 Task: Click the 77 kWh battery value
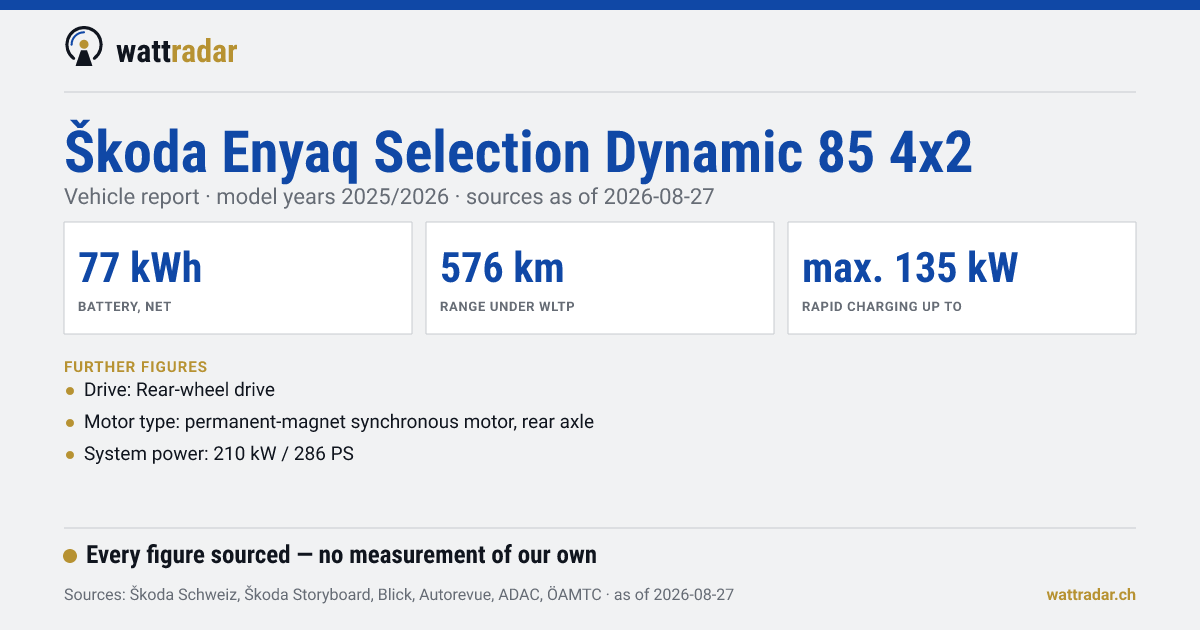tap(140, 268)
